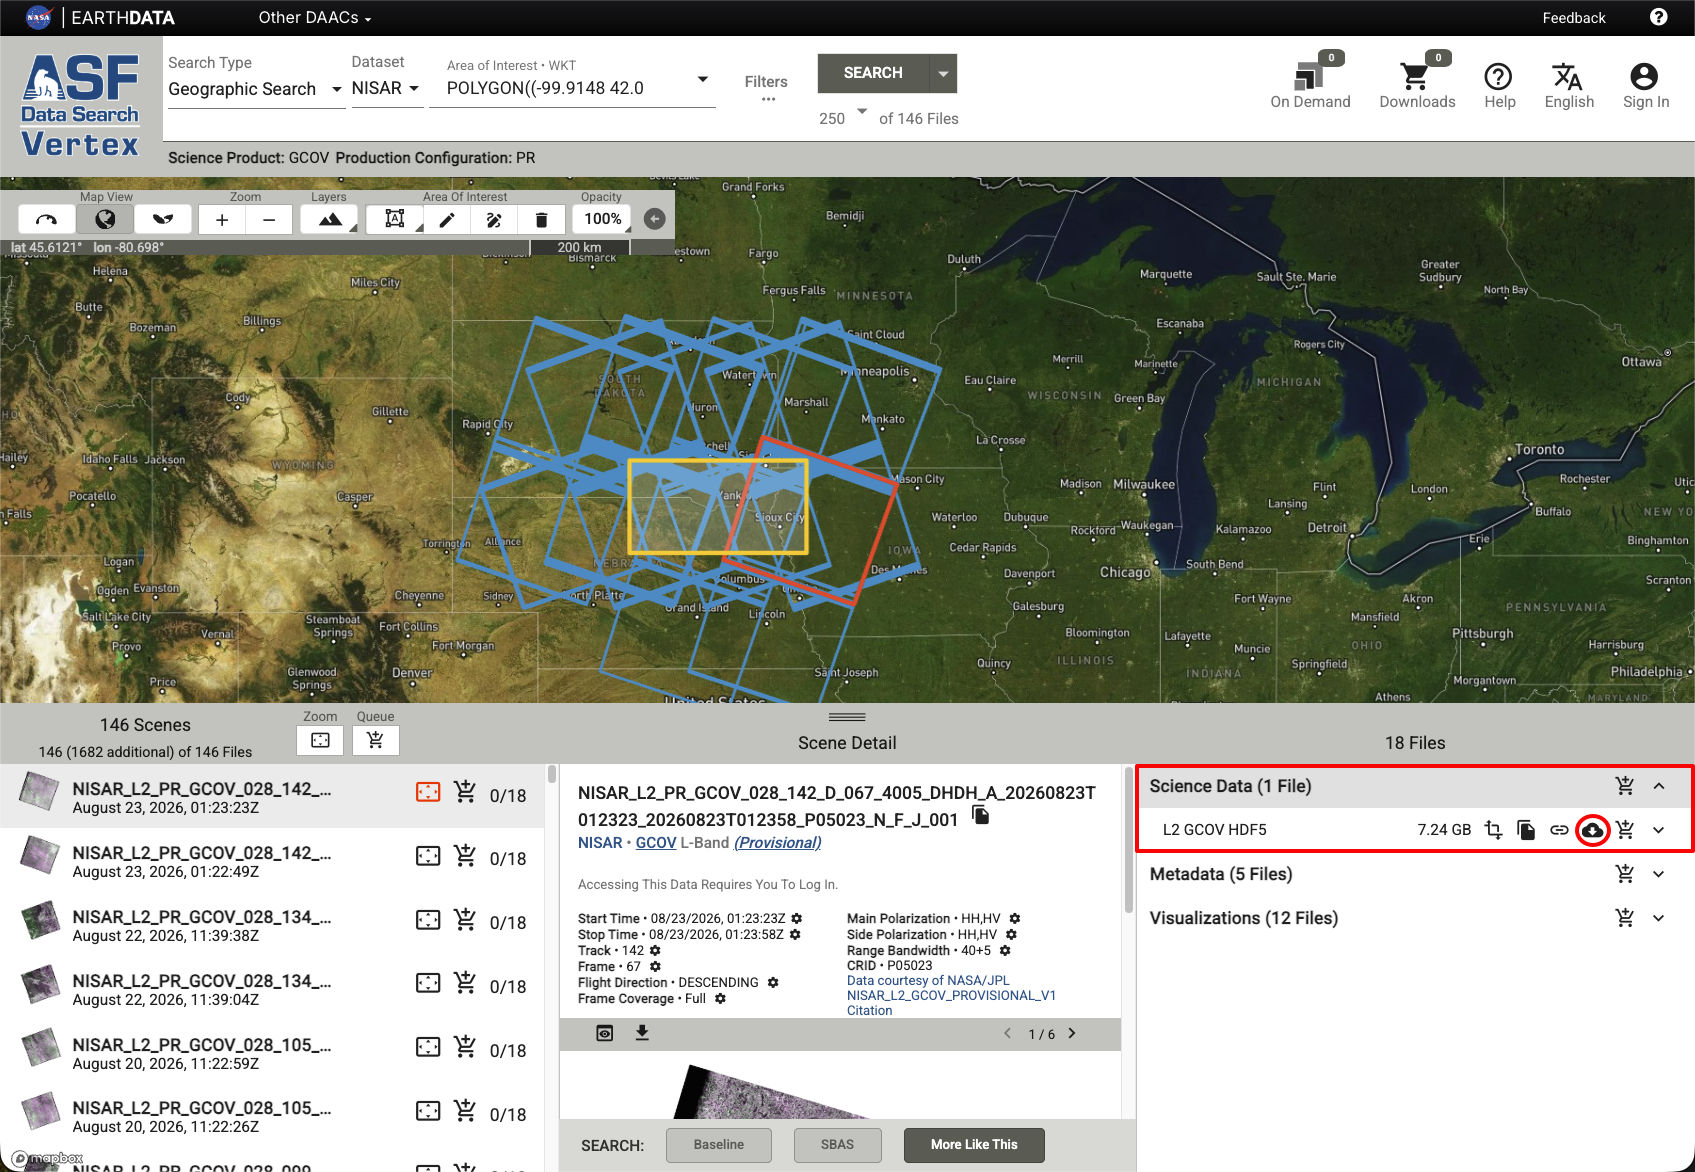Go to previous browse image
This screenshot has height=1172, width=1695.
click(x=1007, y=1033)
